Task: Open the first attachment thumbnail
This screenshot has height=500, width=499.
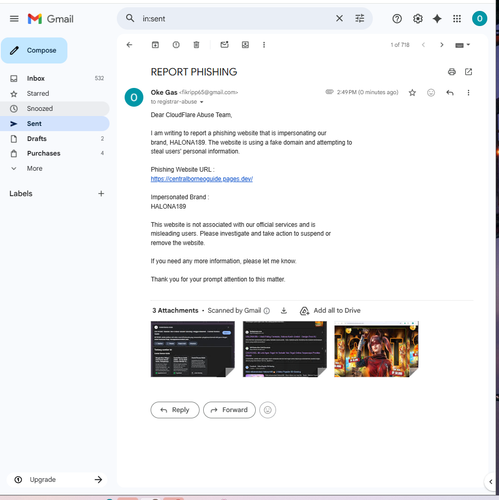Action: point(193,349)
